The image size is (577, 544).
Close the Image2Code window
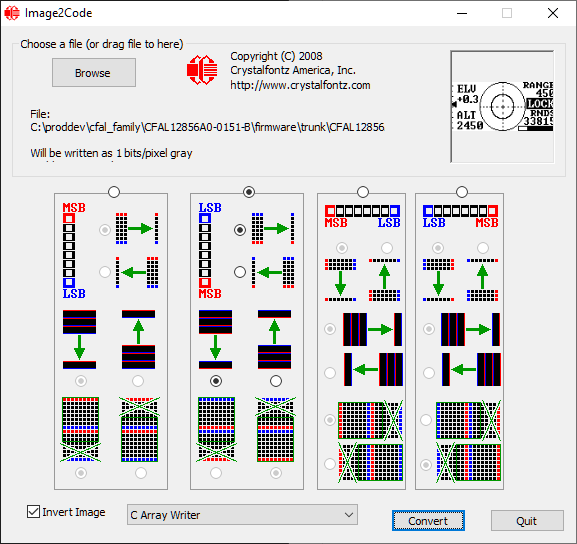(x=553, y=13)
